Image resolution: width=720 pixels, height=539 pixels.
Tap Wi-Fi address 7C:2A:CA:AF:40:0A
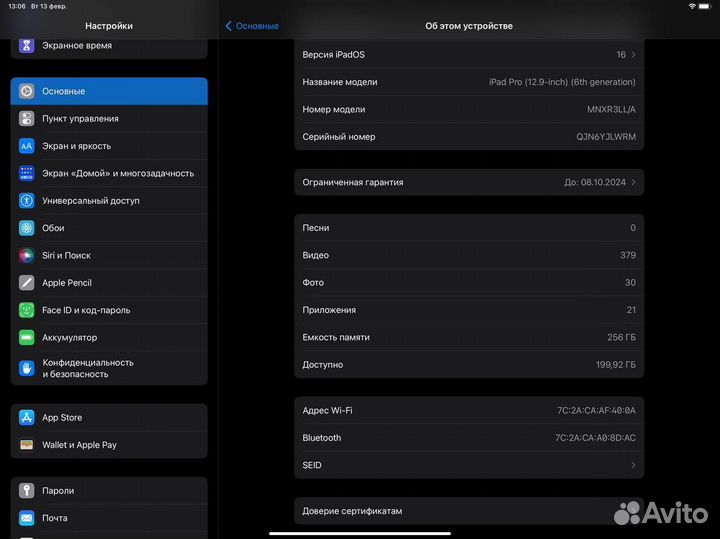[596, 410]
